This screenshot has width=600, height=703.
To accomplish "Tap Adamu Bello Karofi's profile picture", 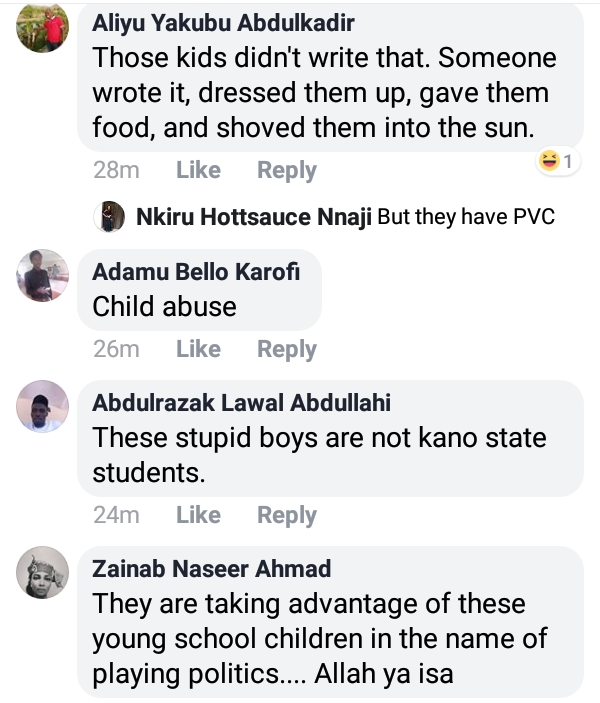I will point(43,274).
